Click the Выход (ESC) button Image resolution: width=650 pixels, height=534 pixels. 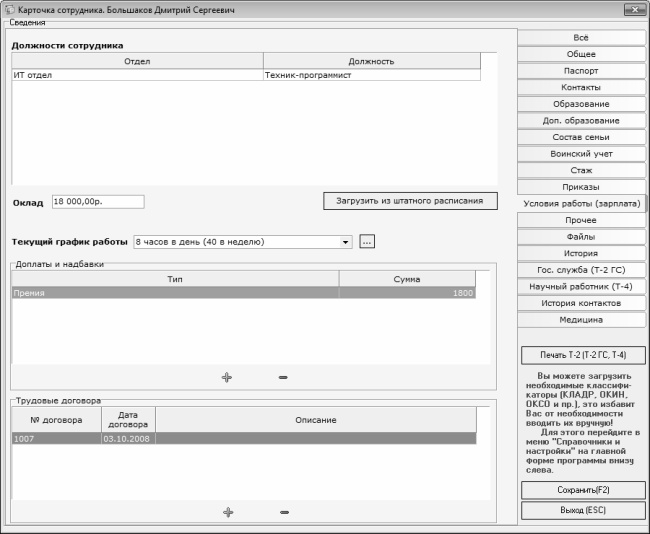[x=583, y=510]
